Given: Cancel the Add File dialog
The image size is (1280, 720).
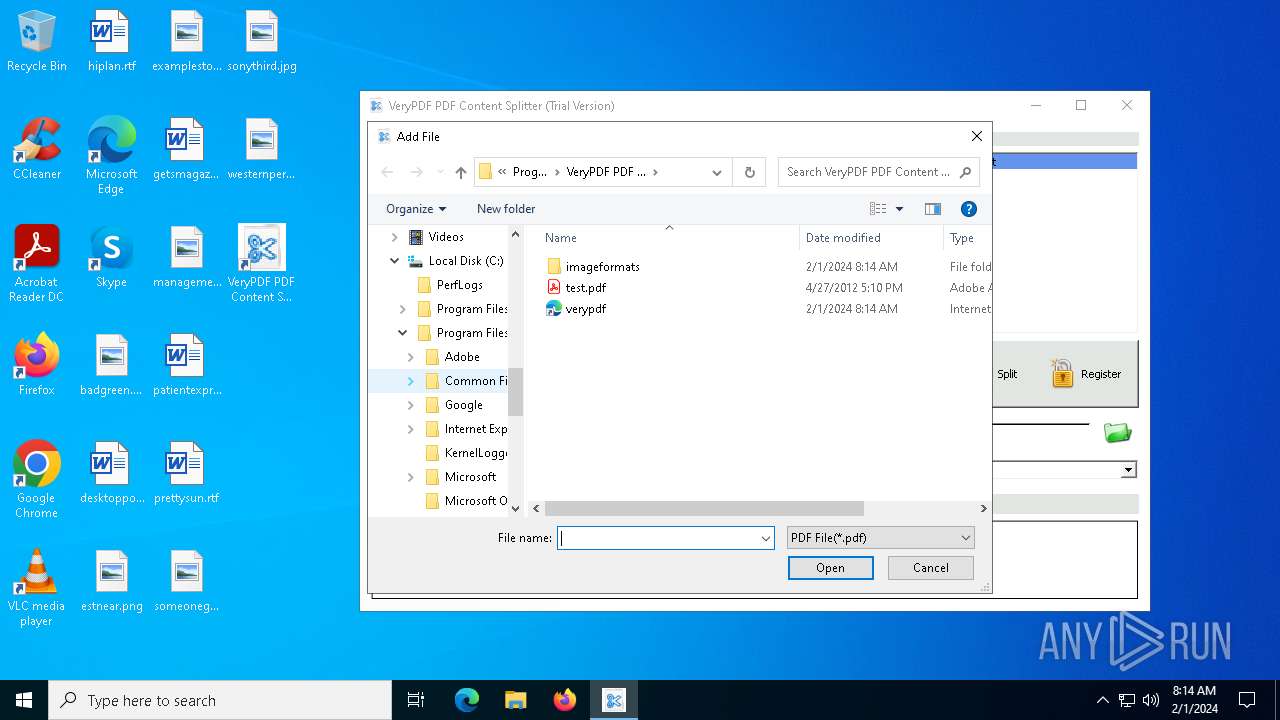Looking at the screenshot, I should click(x=930, y=568).
